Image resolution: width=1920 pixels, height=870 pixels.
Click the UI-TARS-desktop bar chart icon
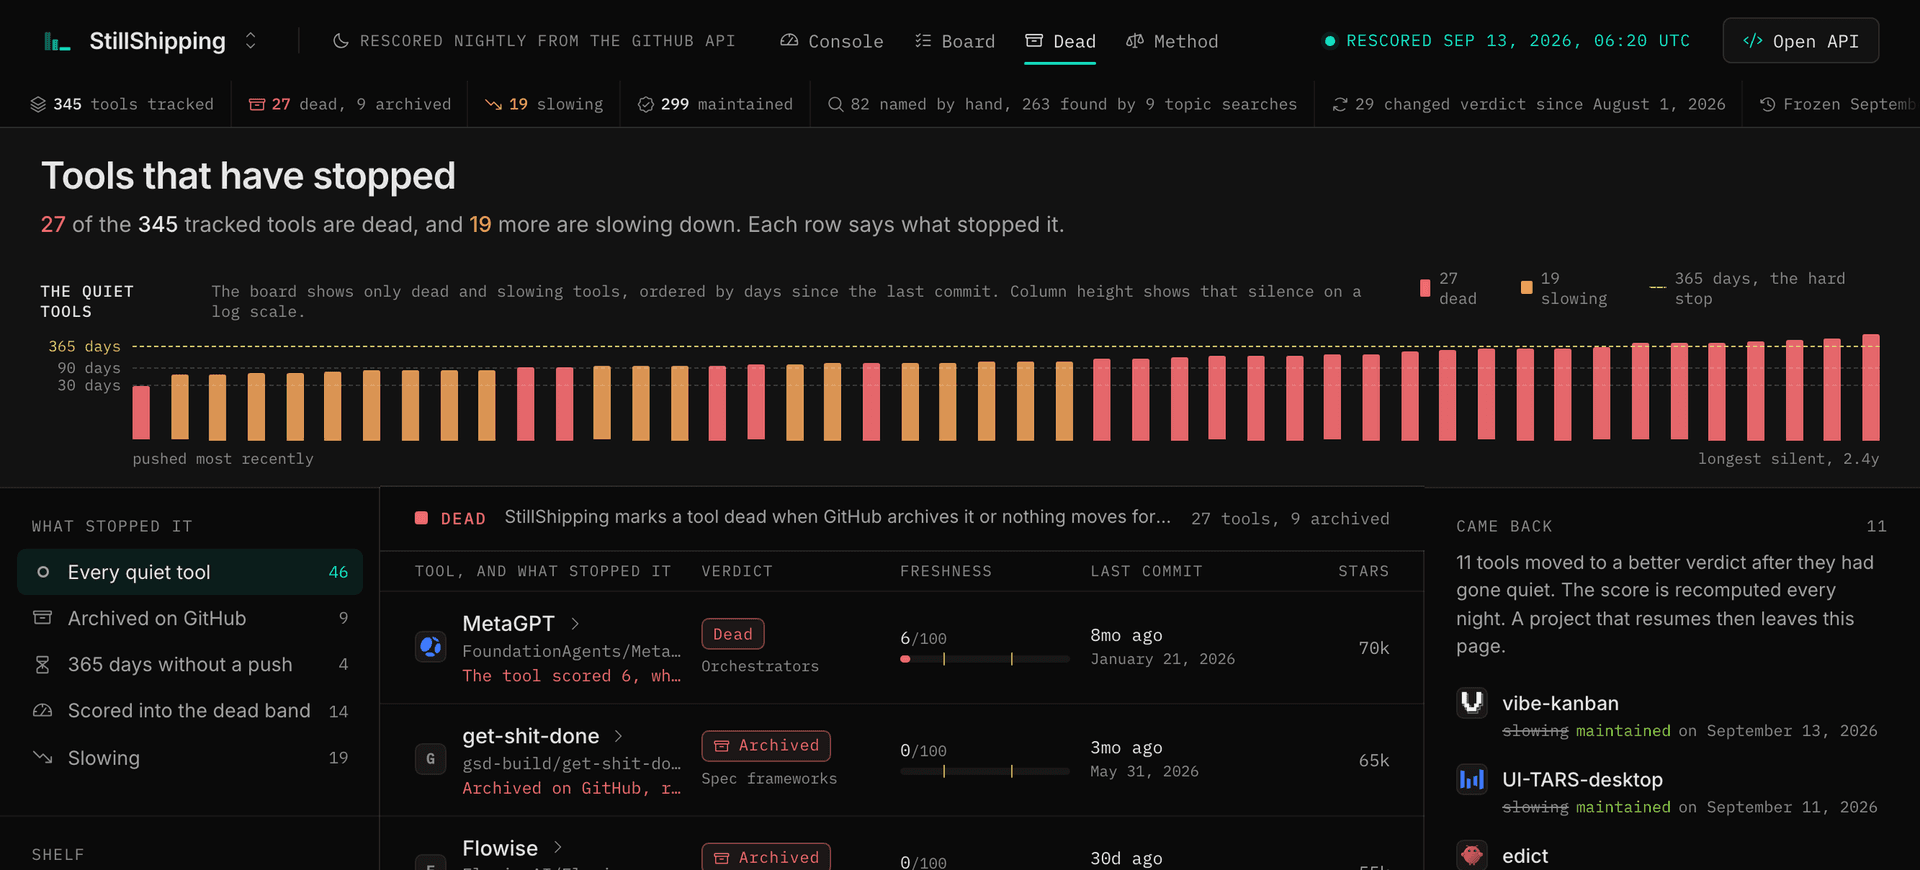1472,779
